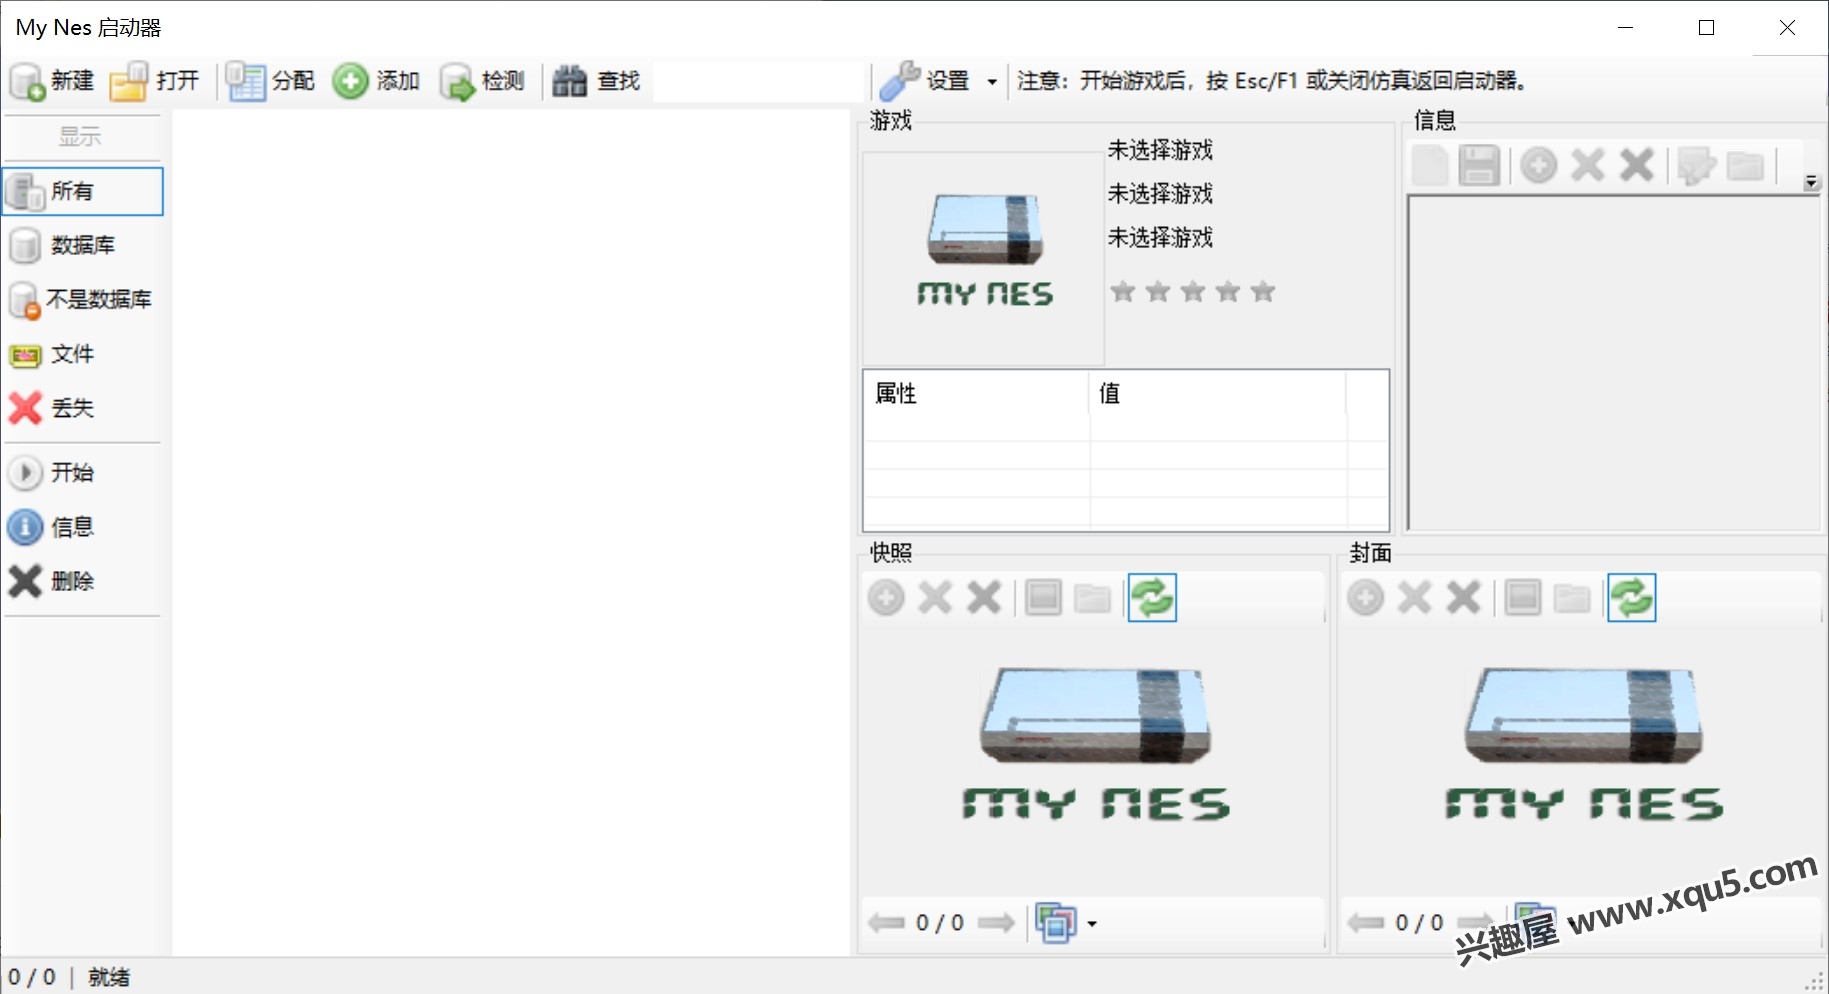
Task: Click the lighter X delete icon in 信息 toolbar
Action: click(x=1588, y=165)
